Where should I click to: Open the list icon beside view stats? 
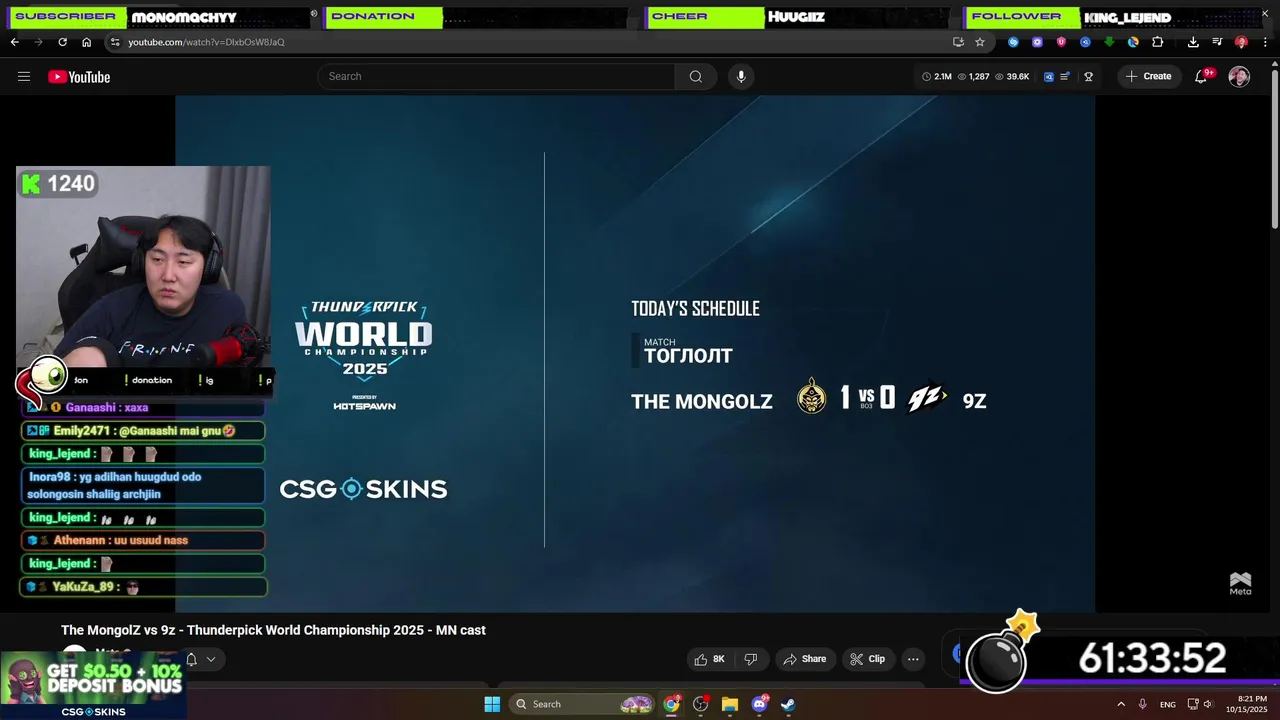click(1065, 76)
